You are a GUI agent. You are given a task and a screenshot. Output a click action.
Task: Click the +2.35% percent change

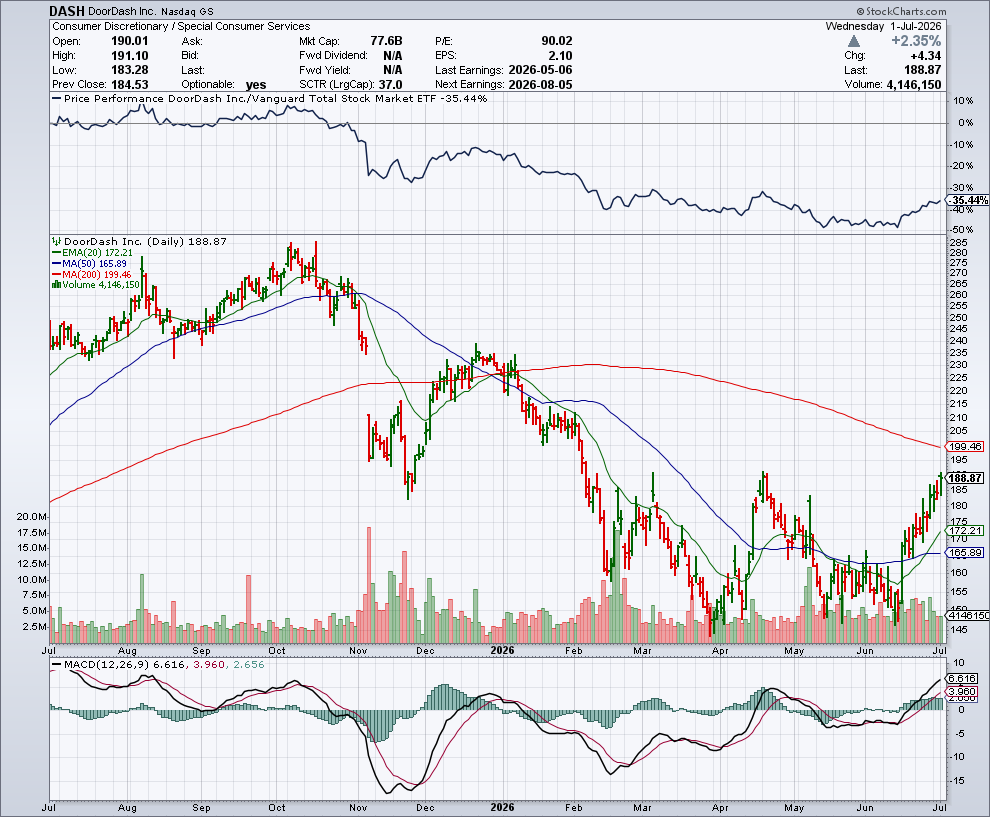916,41
